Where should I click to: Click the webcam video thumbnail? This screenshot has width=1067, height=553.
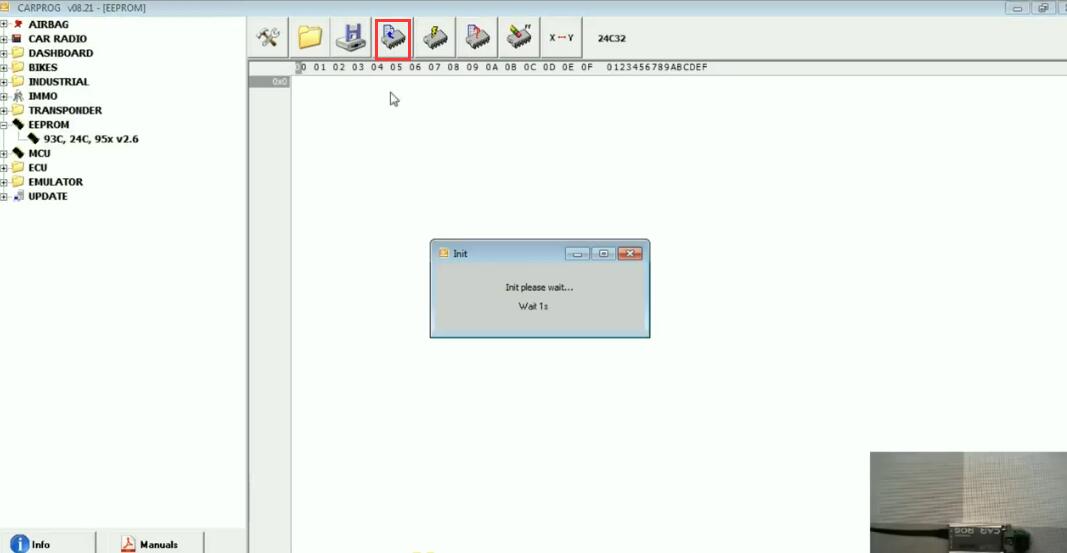point(968,503)
